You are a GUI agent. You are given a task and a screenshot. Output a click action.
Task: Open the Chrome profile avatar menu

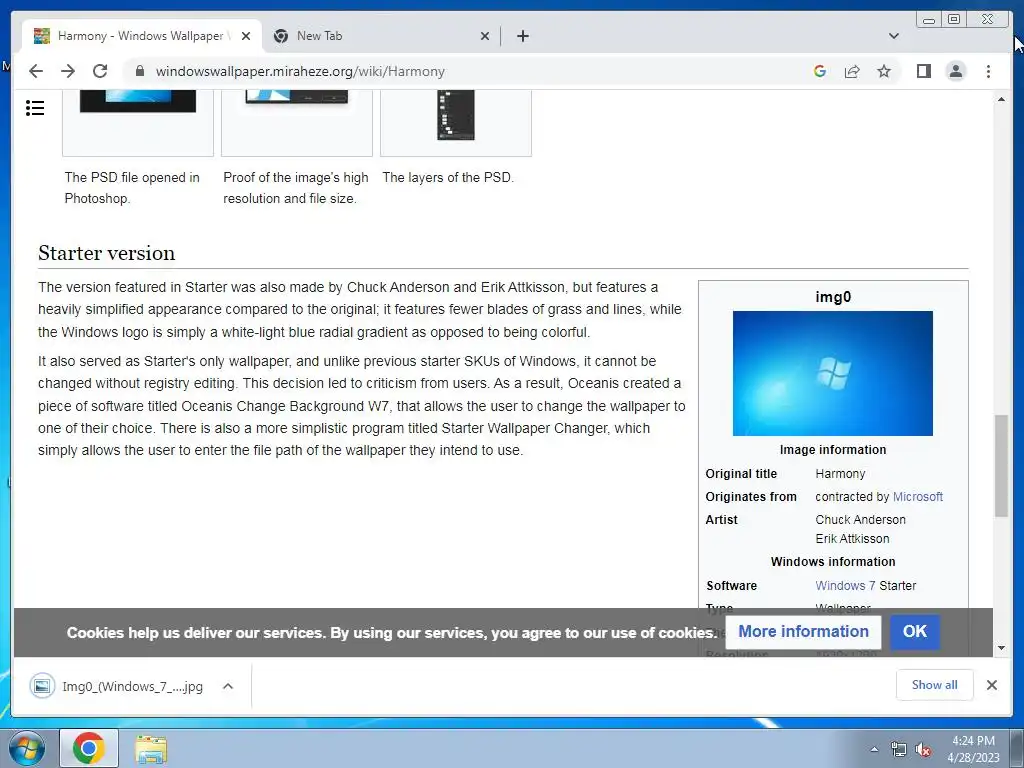tap(955, 71)
